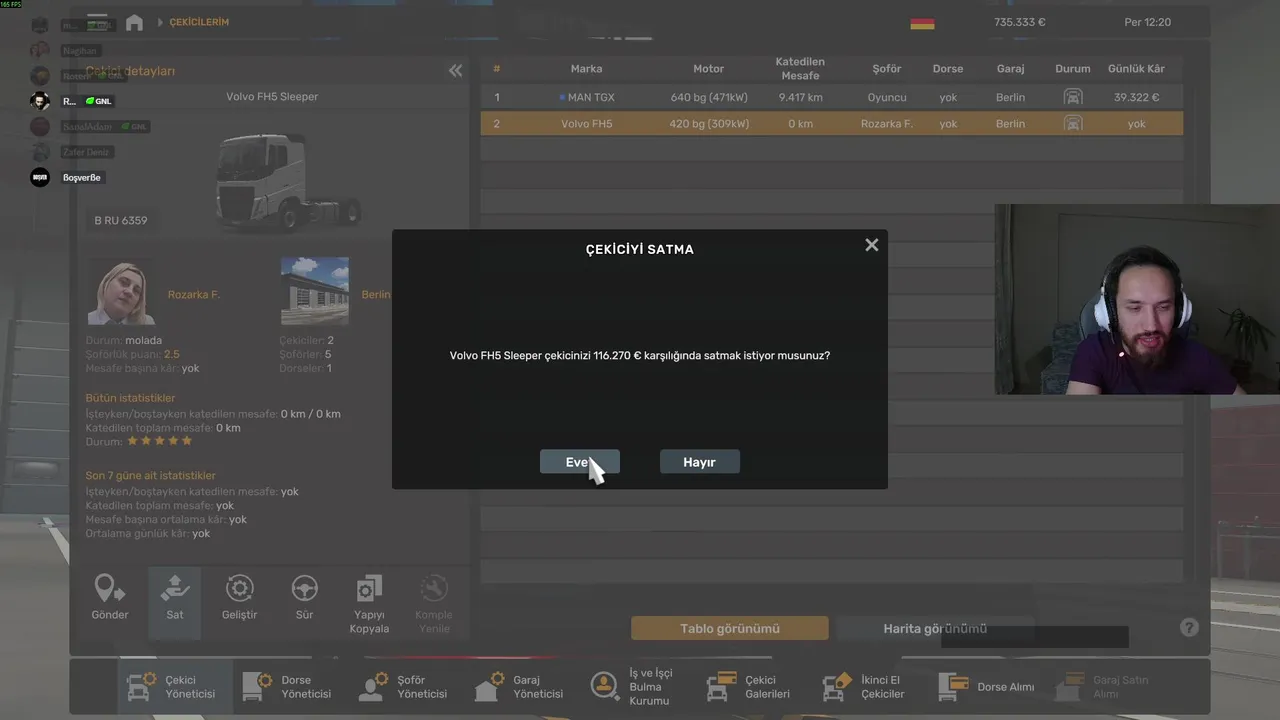Viewport: 1280px width, 720px height.
Task: Sort table by Durum column
Action: tap(1073, 69)
